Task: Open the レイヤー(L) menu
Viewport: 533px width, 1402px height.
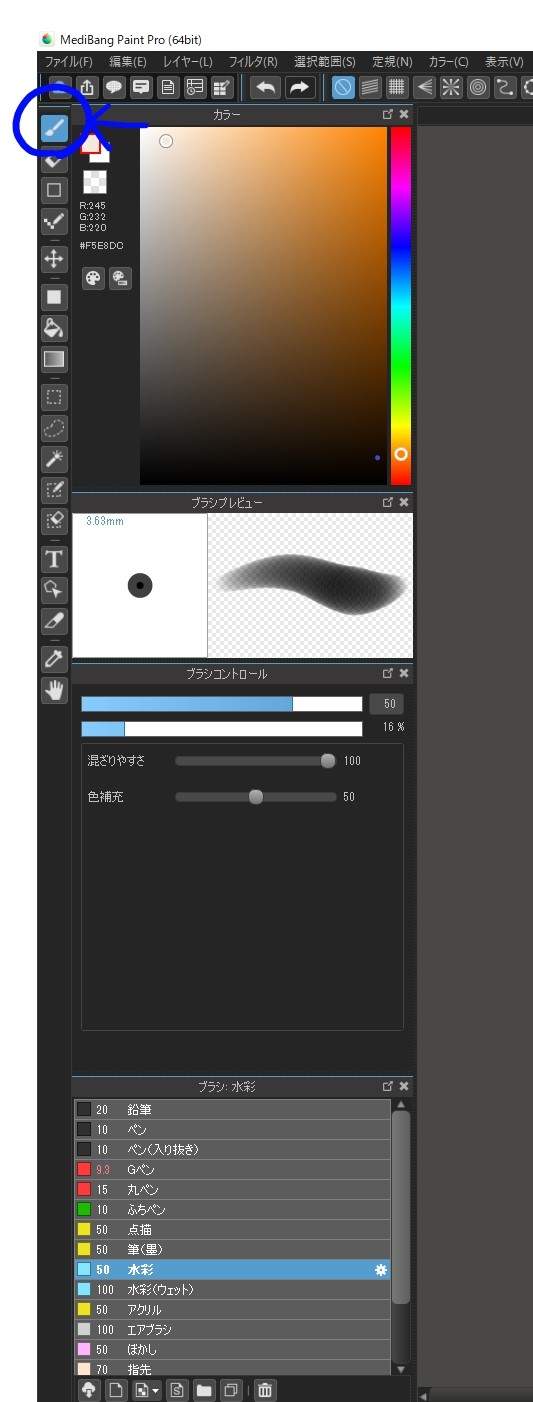Action: tap(188, 62)
